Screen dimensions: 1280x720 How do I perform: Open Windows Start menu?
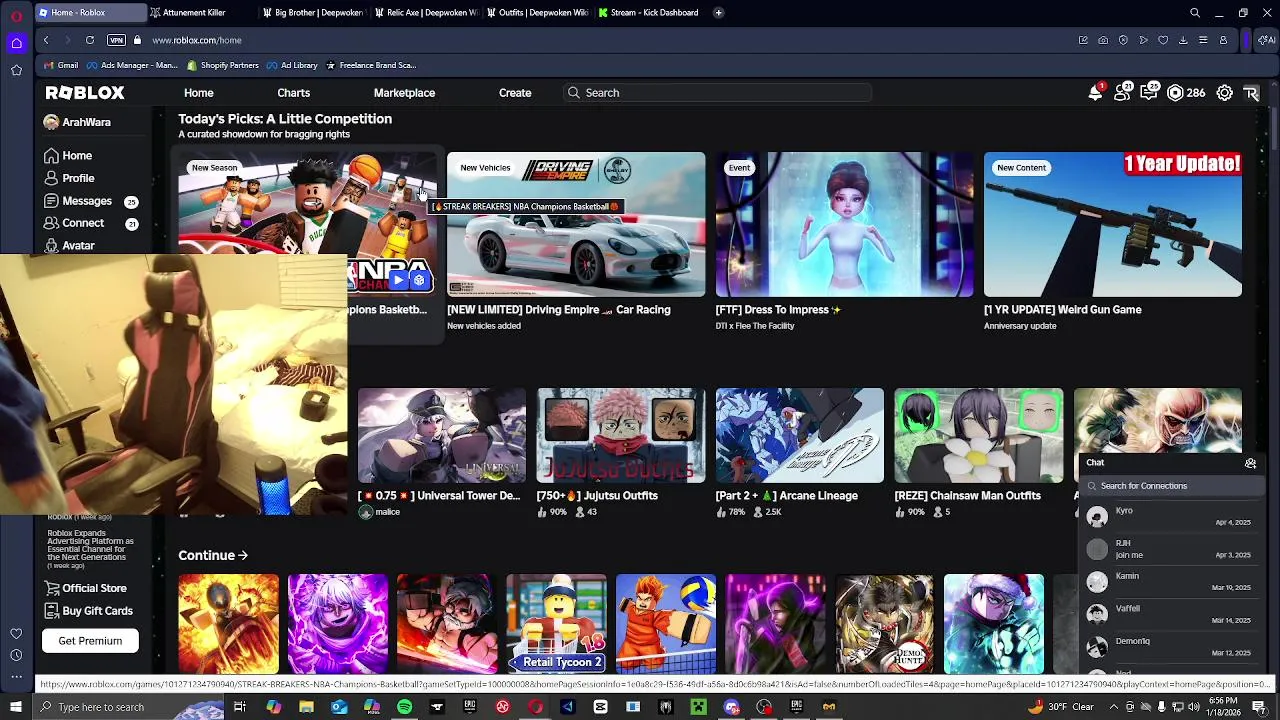[x=16, y=707]
